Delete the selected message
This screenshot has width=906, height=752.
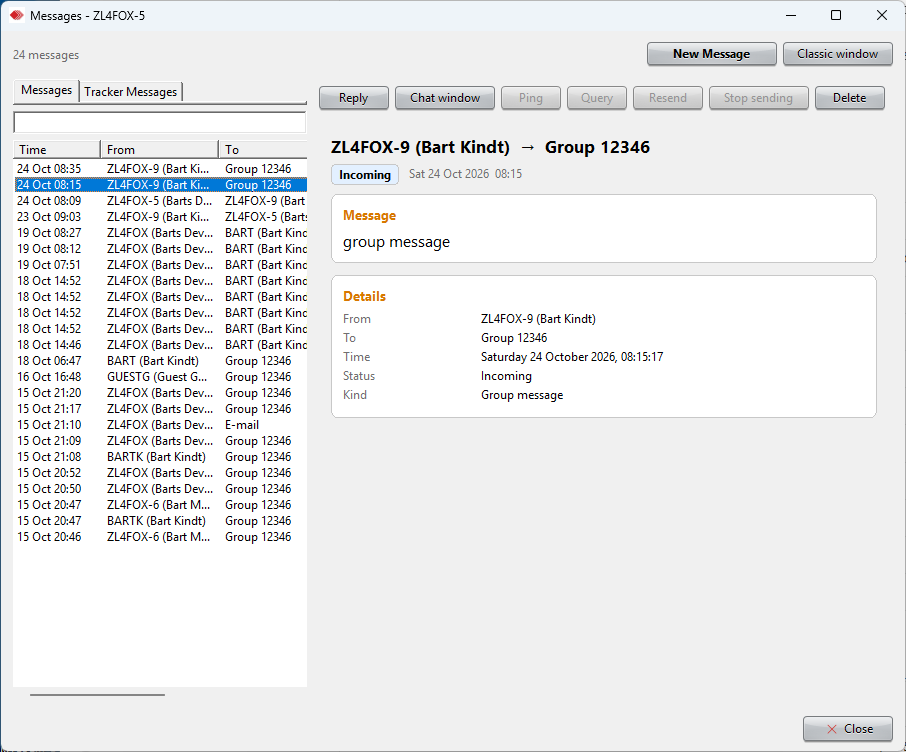(x=849, y=98)
